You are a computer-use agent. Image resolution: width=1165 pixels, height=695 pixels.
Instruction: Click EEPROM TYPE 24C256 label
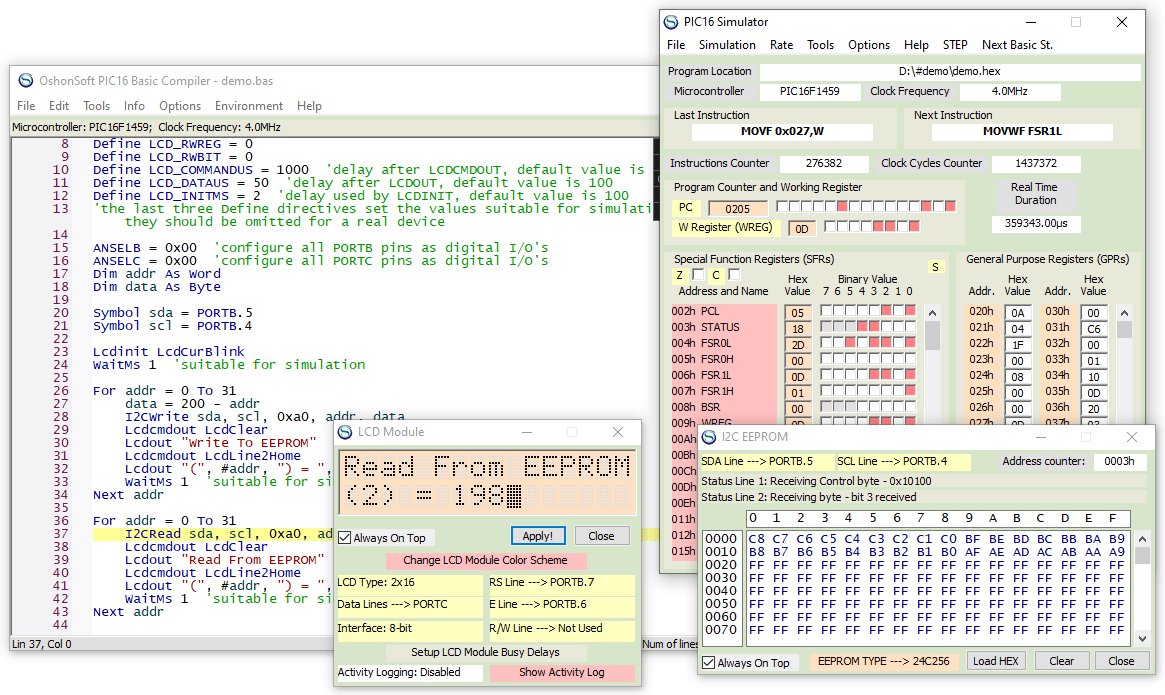pos(883,661)
